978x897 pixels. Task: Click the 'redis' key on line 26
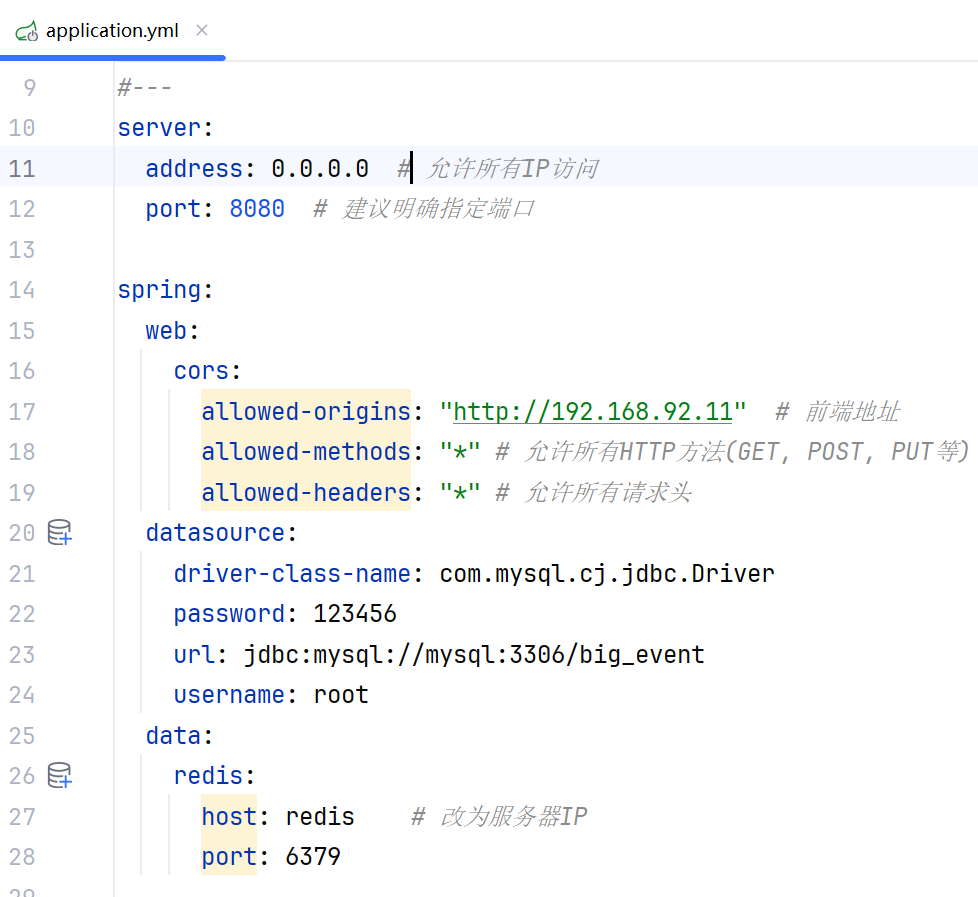[208, 776]
